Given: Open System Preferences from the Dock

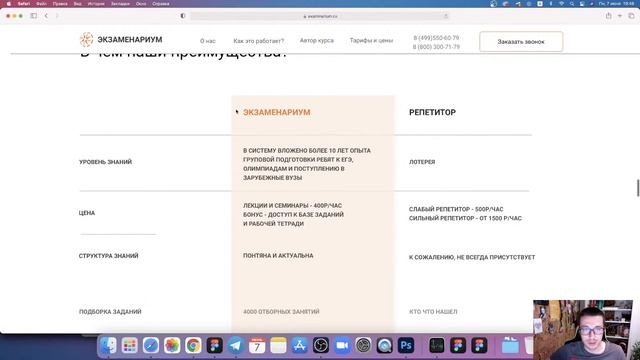Looking at the screenshot, I should click(x=363, y=345).
